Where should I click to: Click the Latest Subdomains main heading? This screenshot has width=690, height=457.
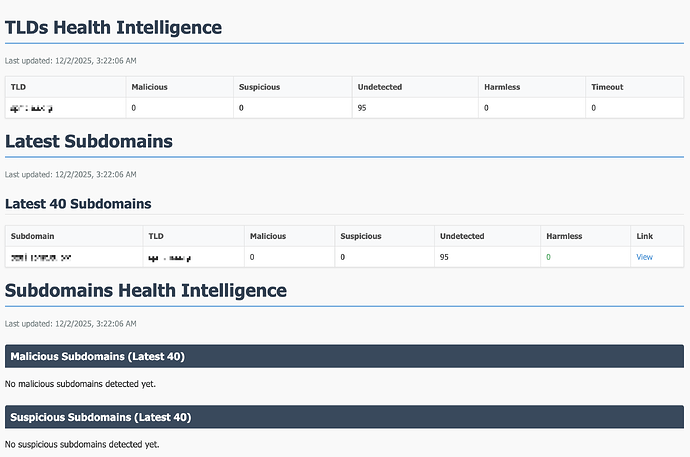point(88,142)
